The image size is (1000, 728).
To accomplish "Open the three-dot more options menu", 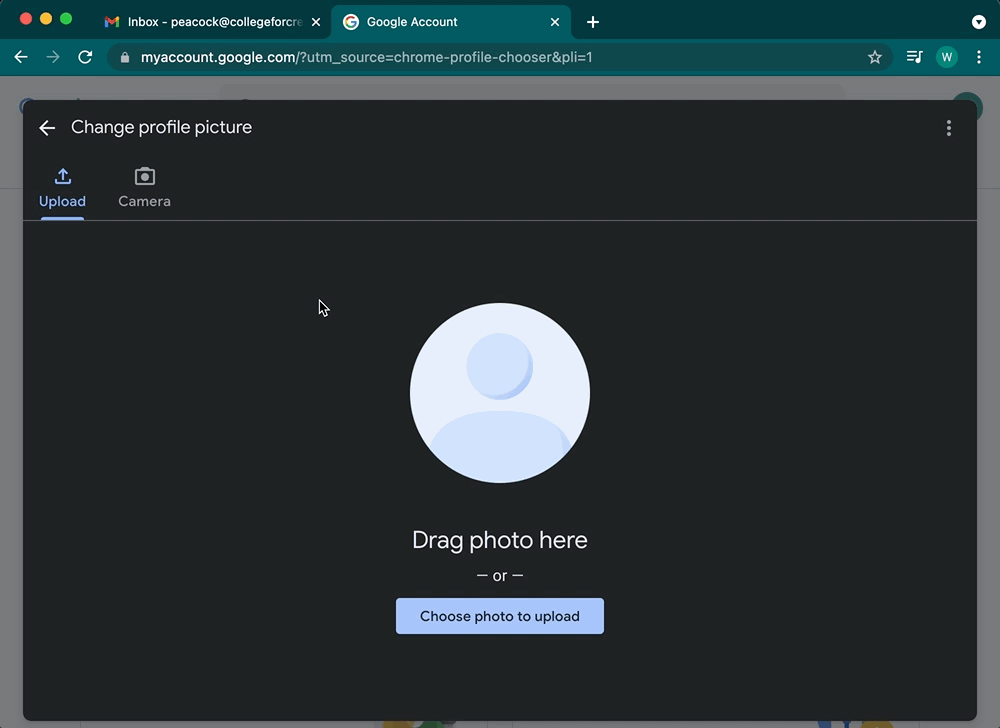I will tap(948, 128).
